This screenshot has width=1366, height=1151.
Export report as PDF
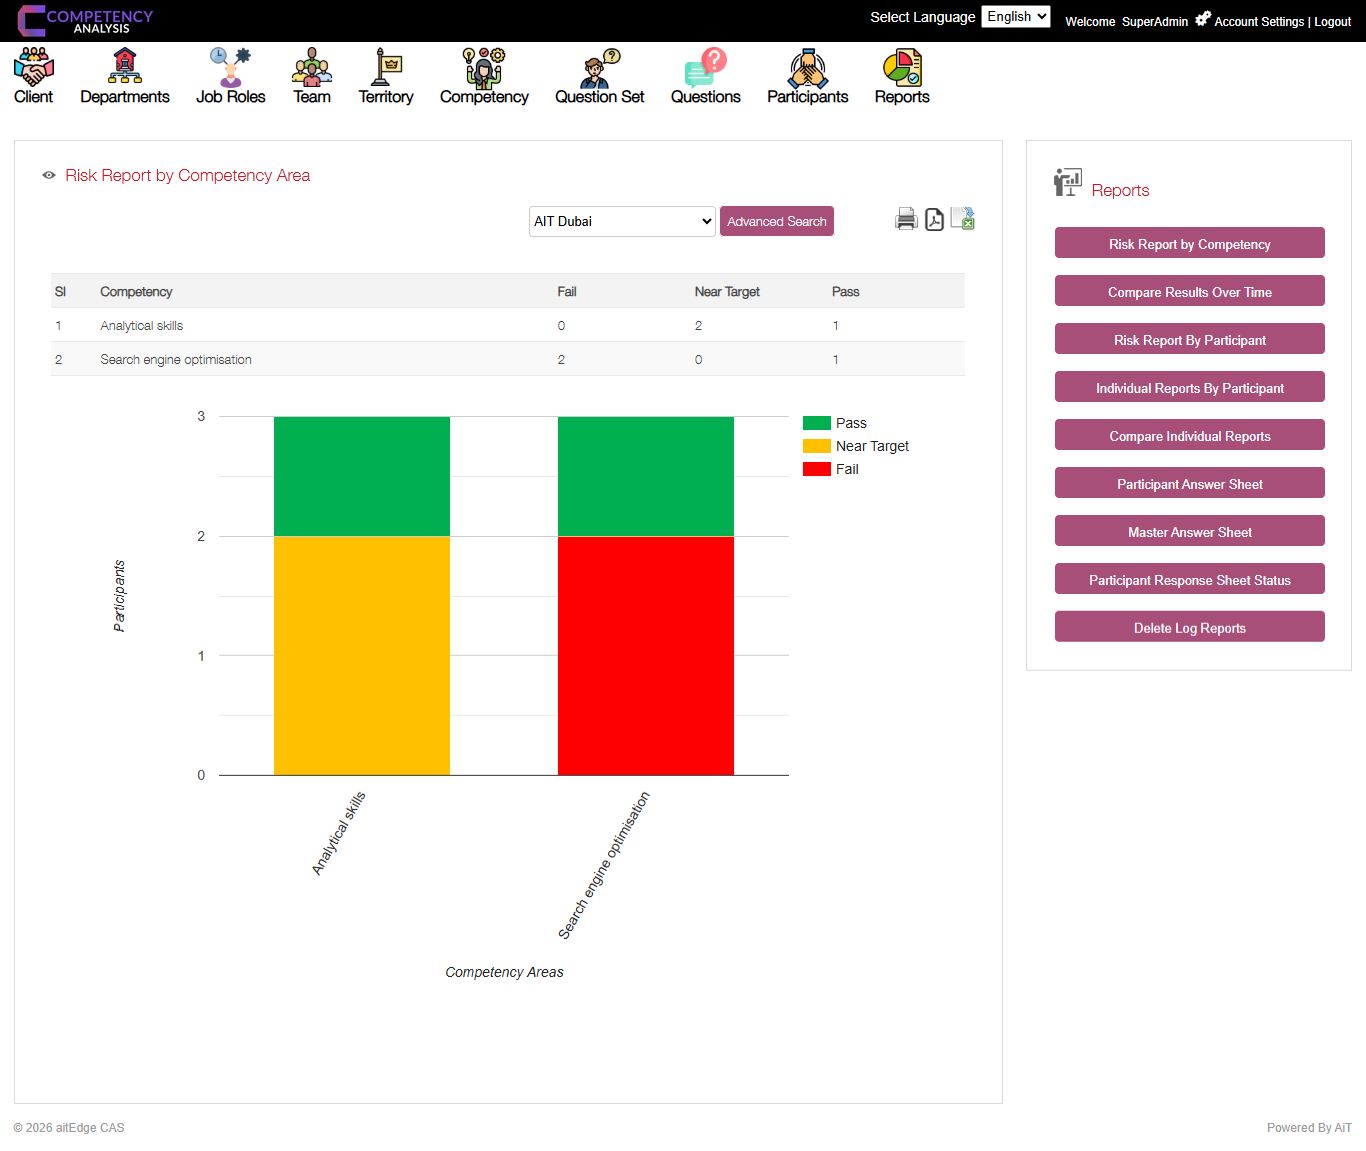pyautogui.click(x=934, y=218)
